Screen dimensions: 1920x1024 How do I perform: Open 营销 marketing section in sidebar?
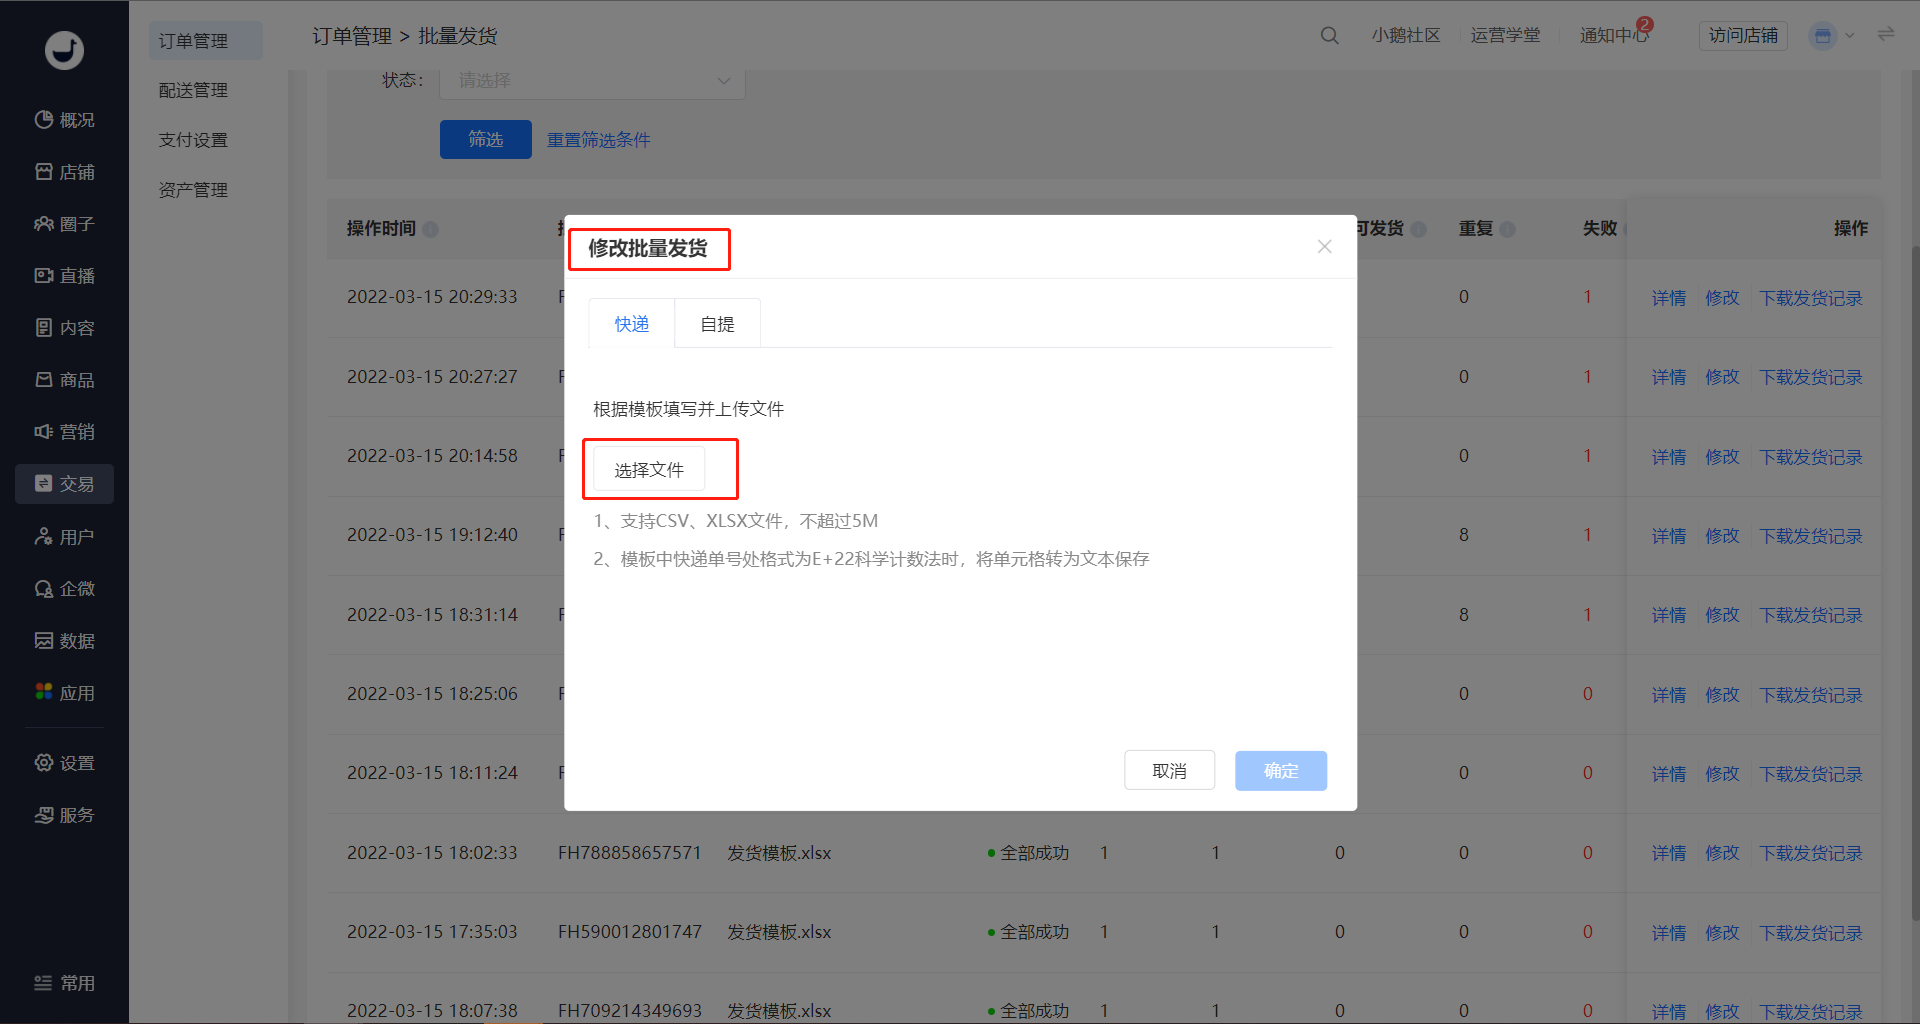[64, 432]
